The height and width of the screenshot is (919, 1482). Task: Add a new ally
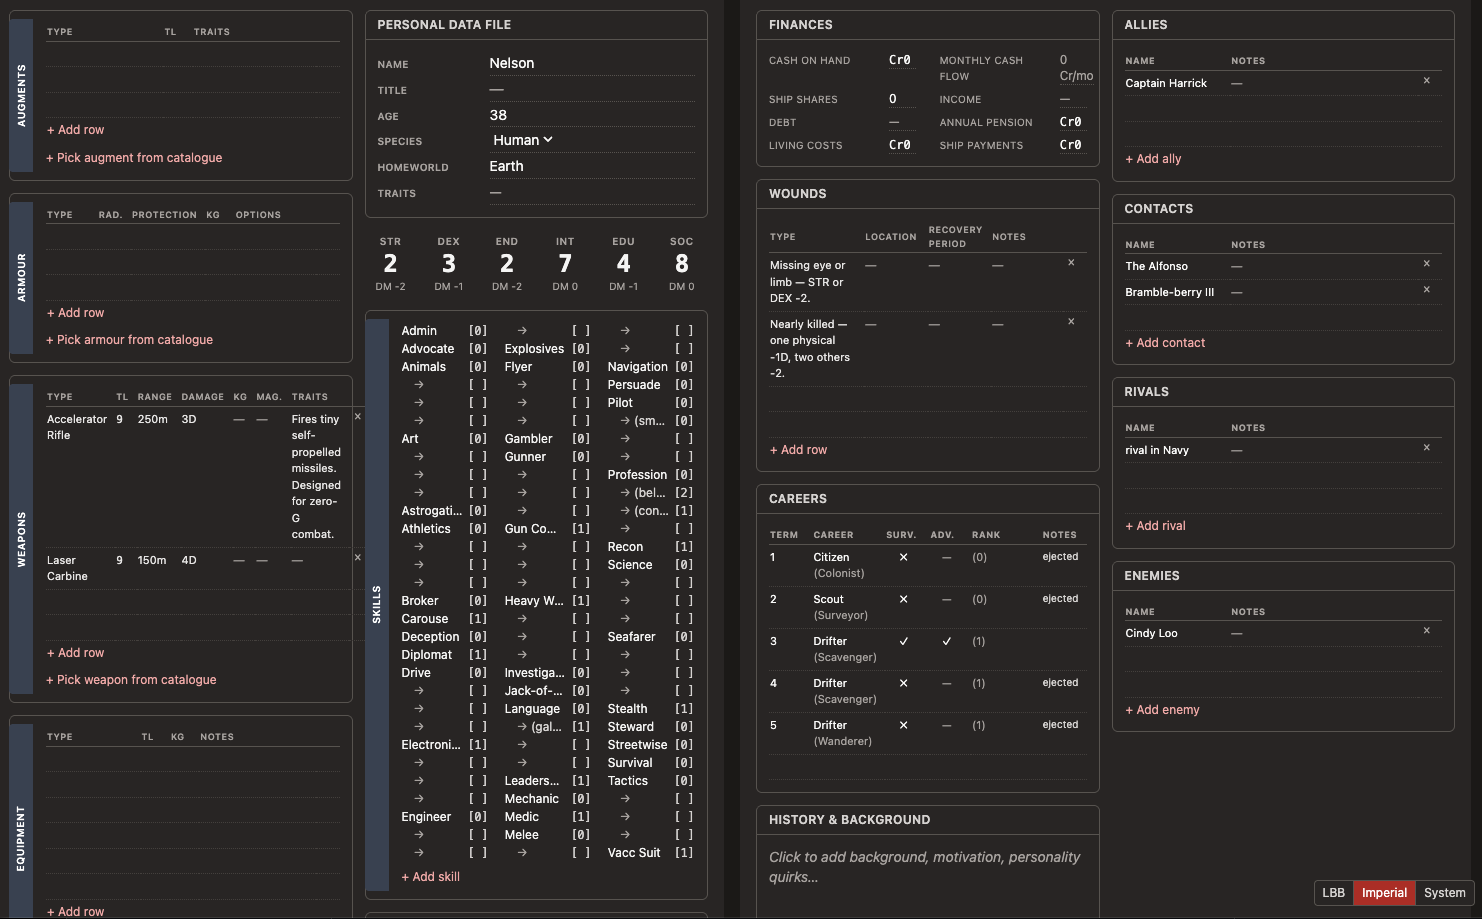point(1153,159)
